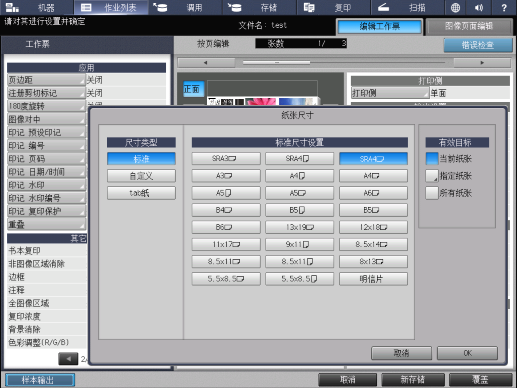Click the speaker volume icon

click(x=479, y=7)
